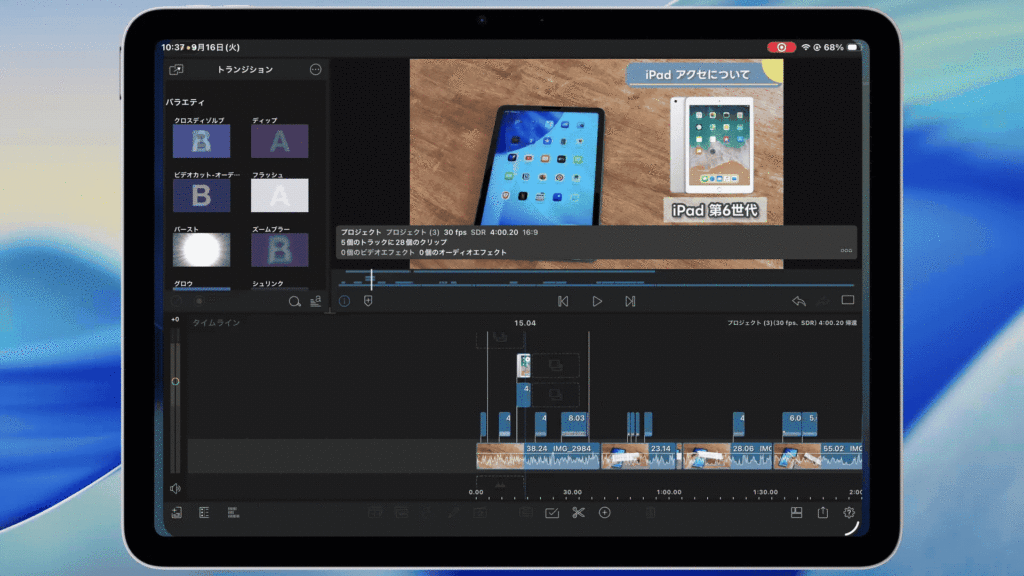This screenshot has height=576, width=1024.
Task: Select the 55.02 main track clip
Action: (818, 456)
